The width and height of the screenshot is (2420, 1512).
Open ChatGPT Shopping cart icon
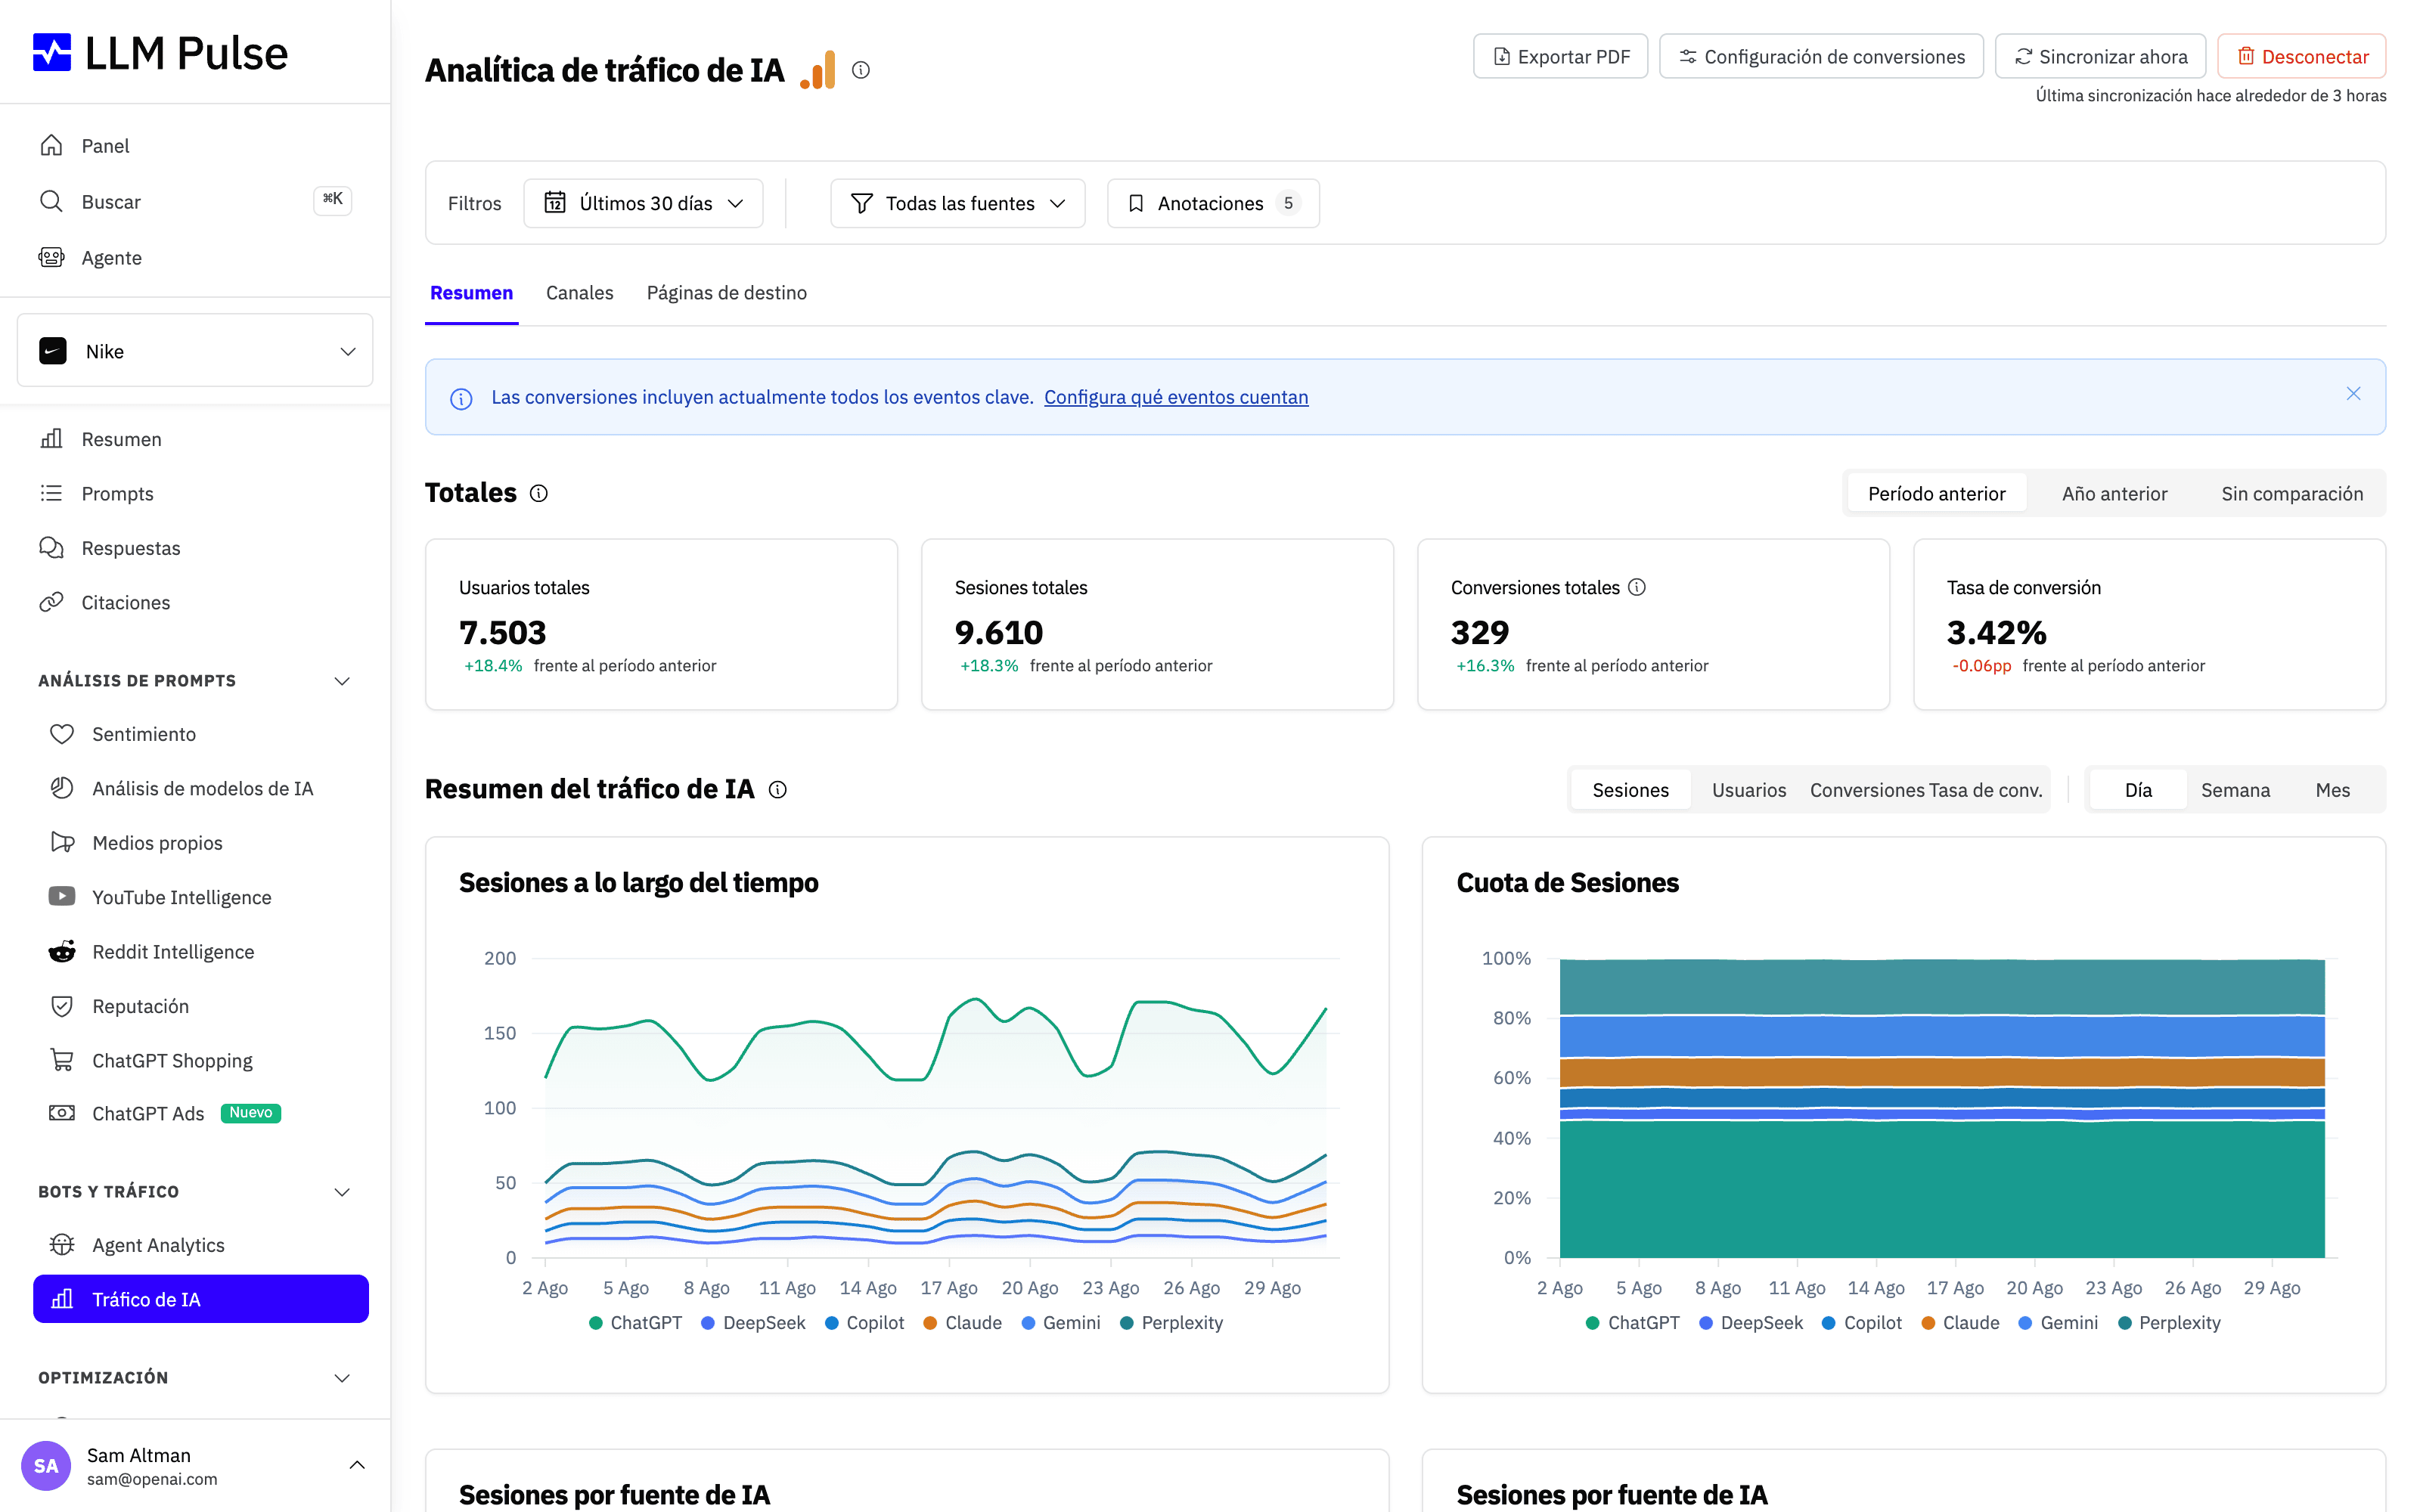click(x=62, y=1060)
